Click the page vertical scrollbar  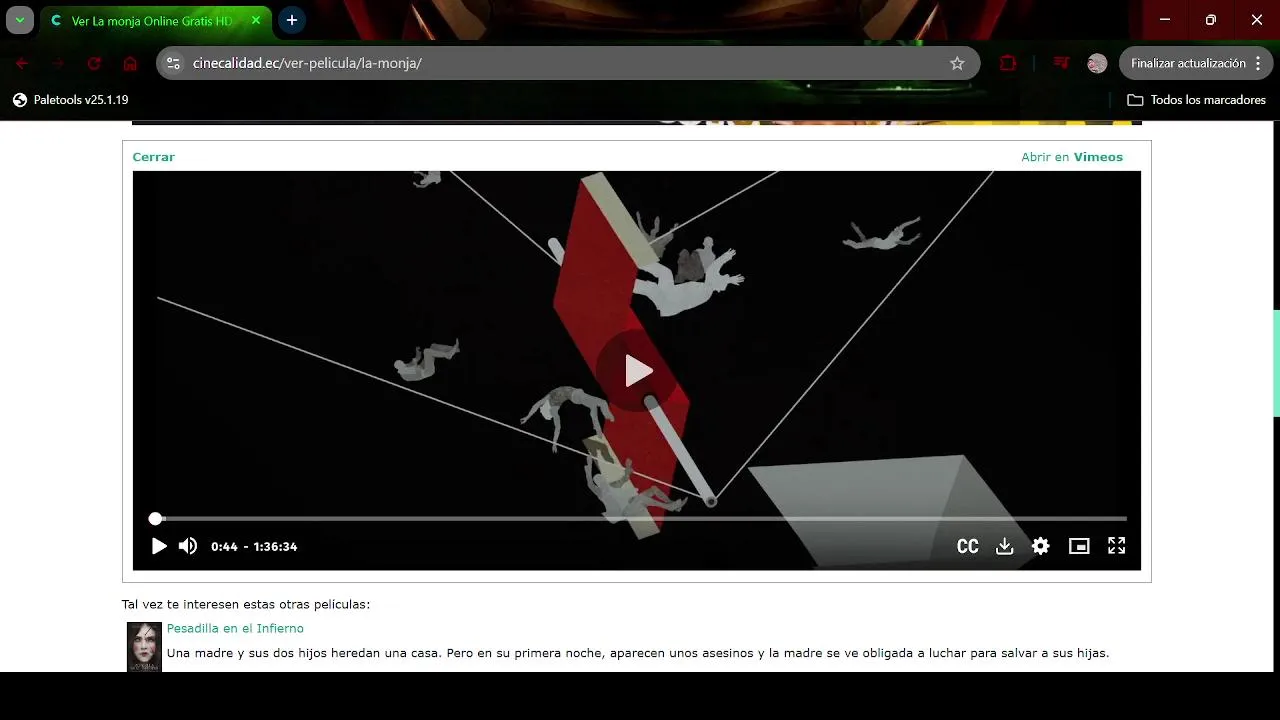click(x=1275, y=363)
